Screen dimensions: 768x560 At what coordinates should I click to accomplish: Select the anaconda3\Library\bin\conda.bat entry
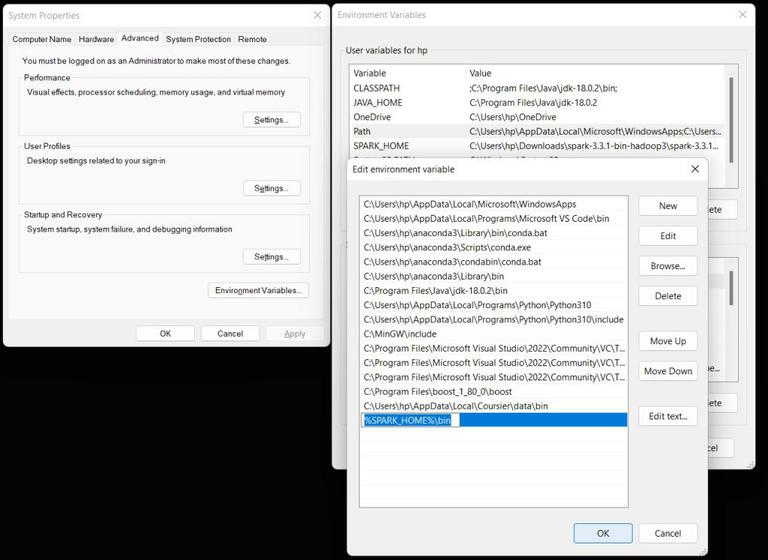[x=494, y=233]
